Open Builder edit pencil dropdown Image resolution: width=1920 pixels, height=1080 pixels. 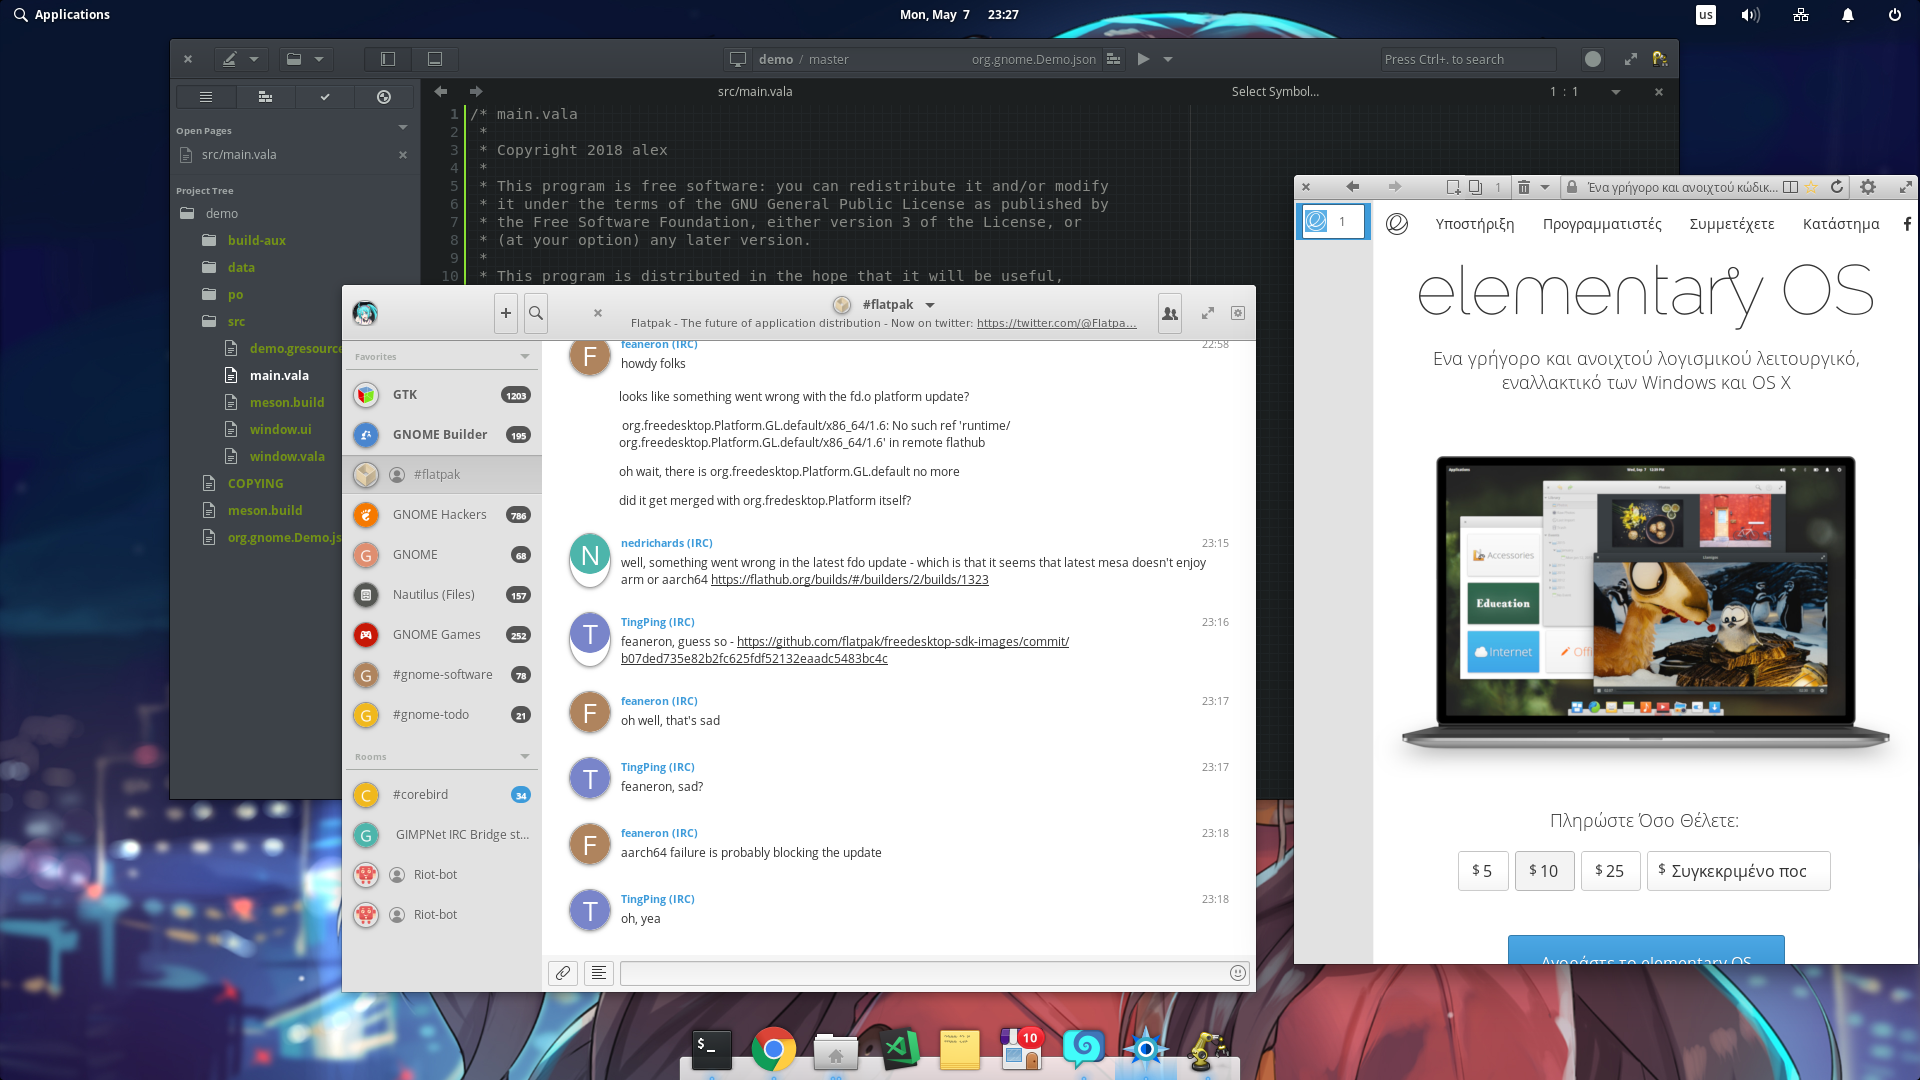[241, 59]
